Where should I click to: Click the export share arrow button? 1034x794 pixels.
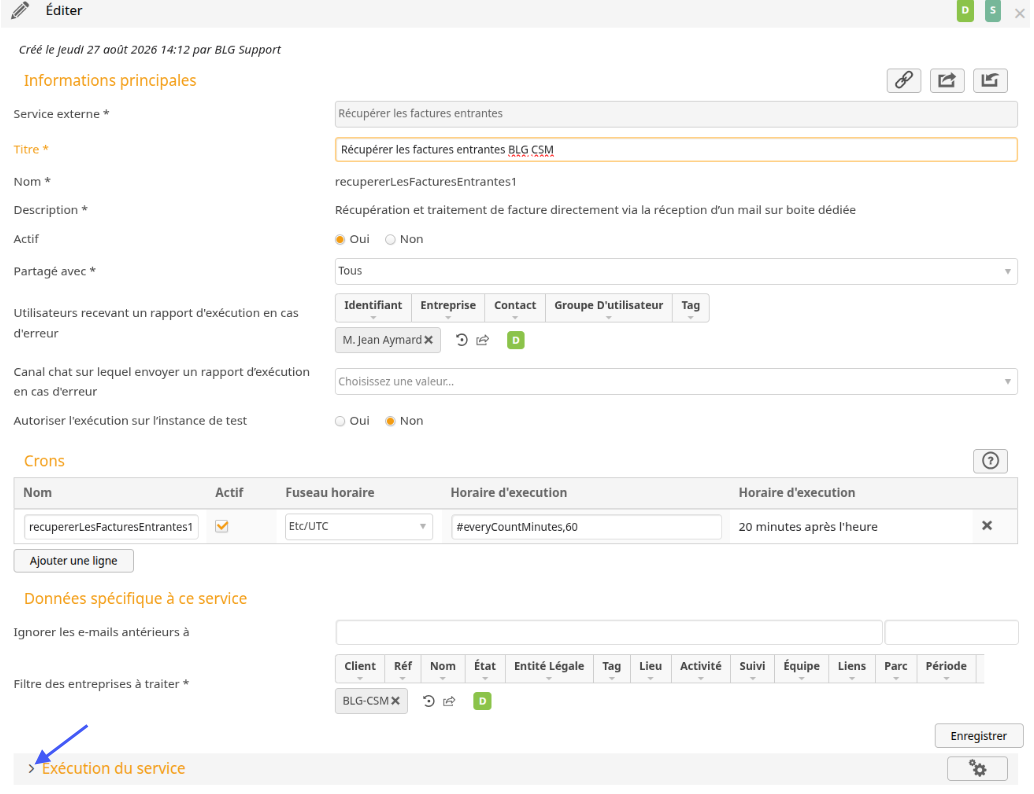pos(947,80)
